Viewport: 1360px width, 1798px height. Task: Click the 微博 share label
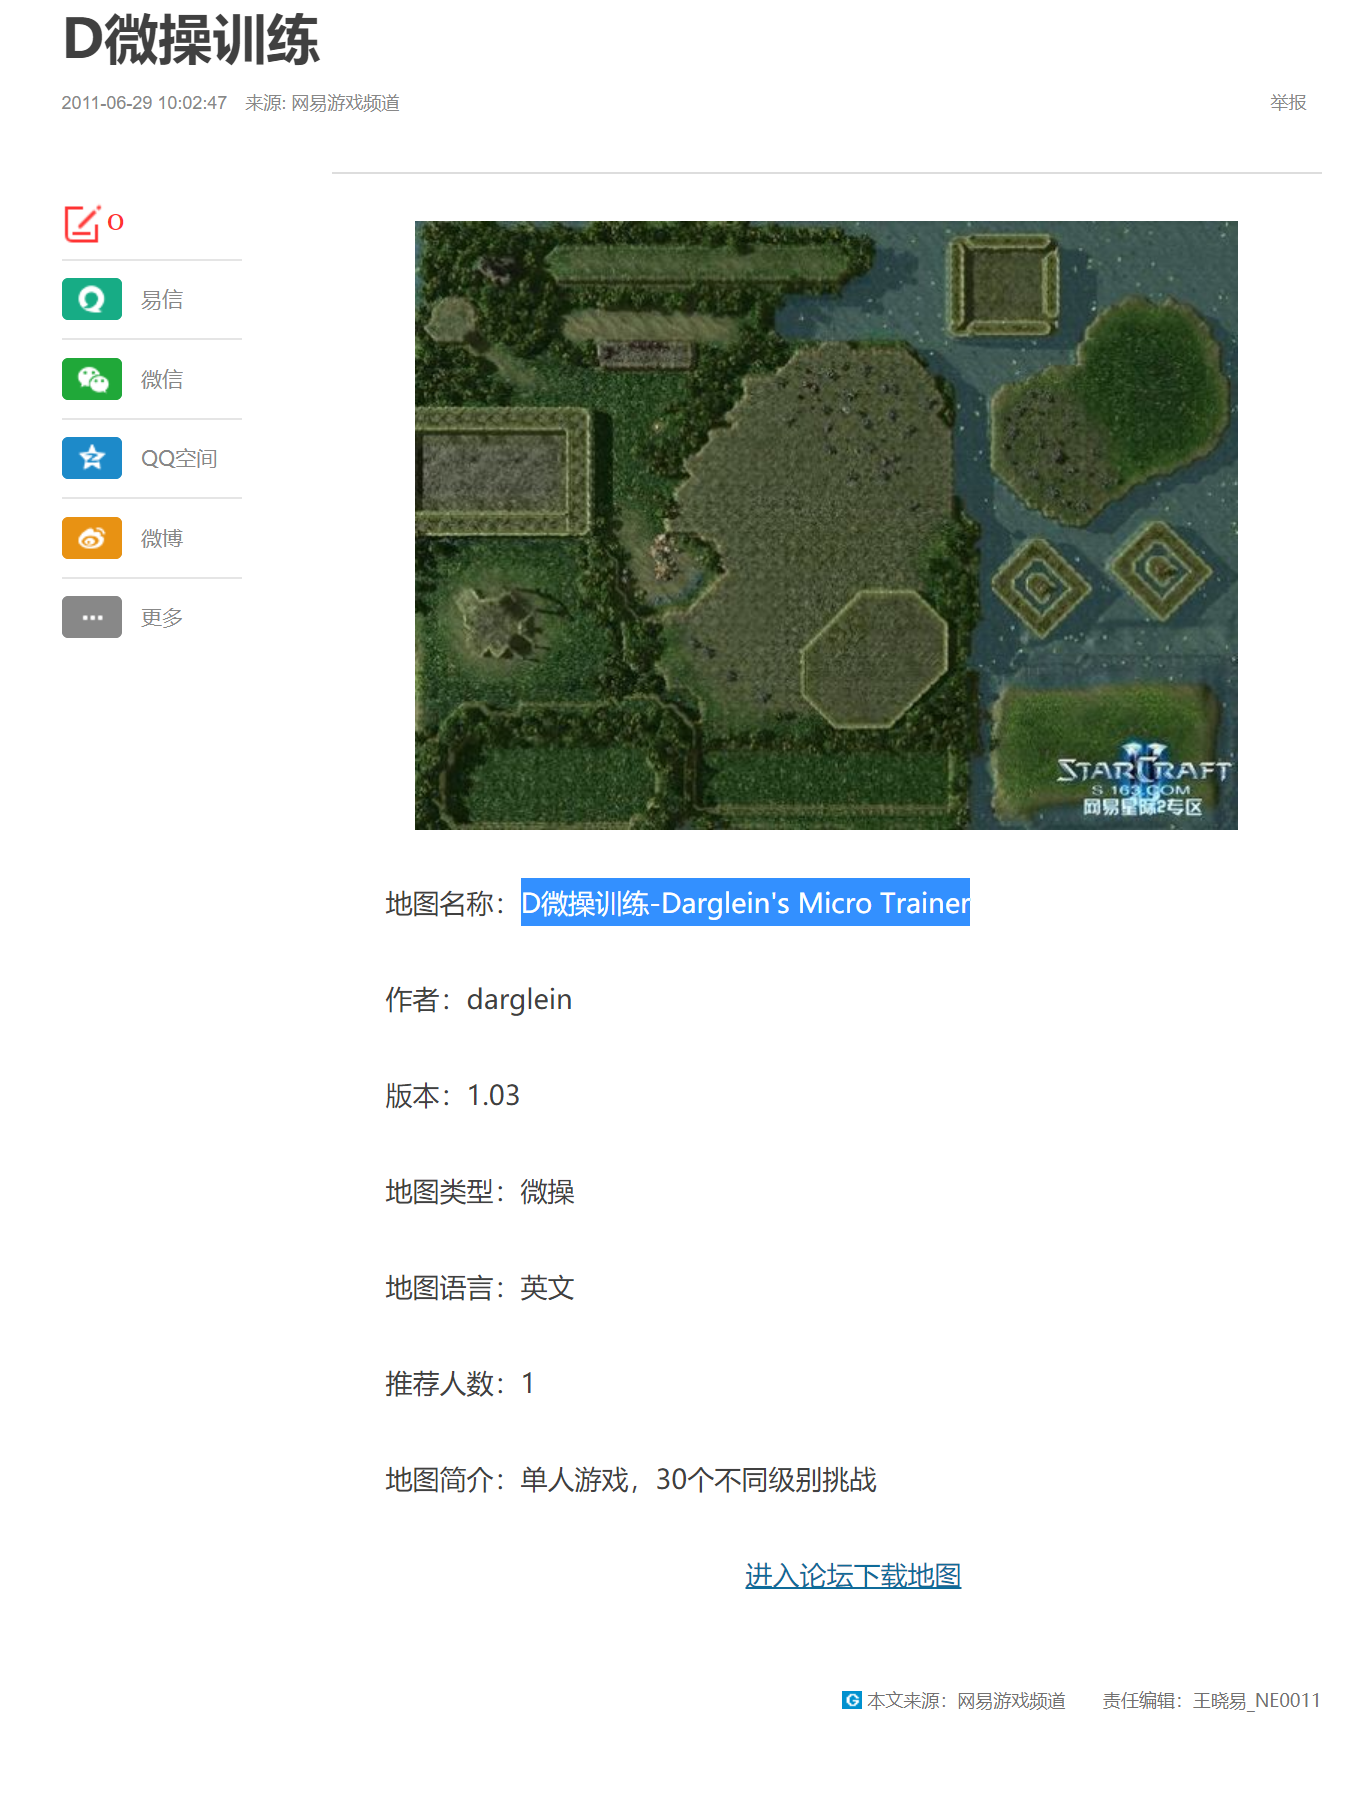point(162,538)
